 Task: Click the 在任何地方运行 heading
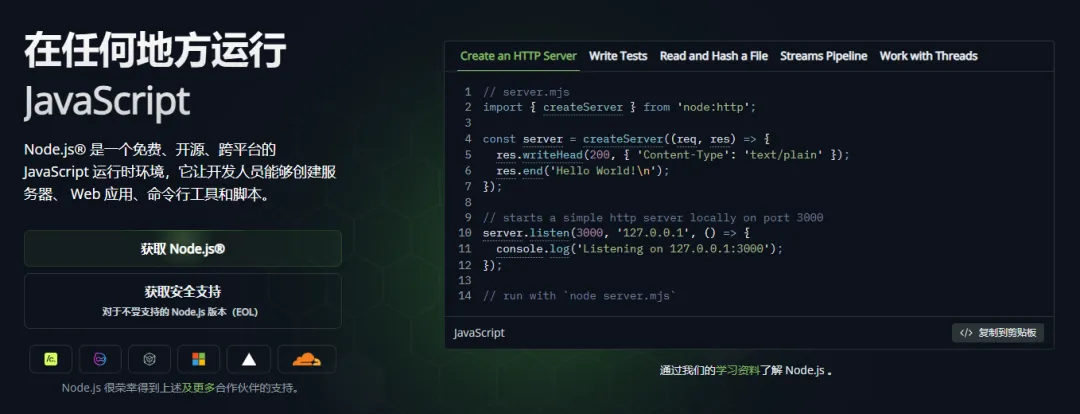155,50
